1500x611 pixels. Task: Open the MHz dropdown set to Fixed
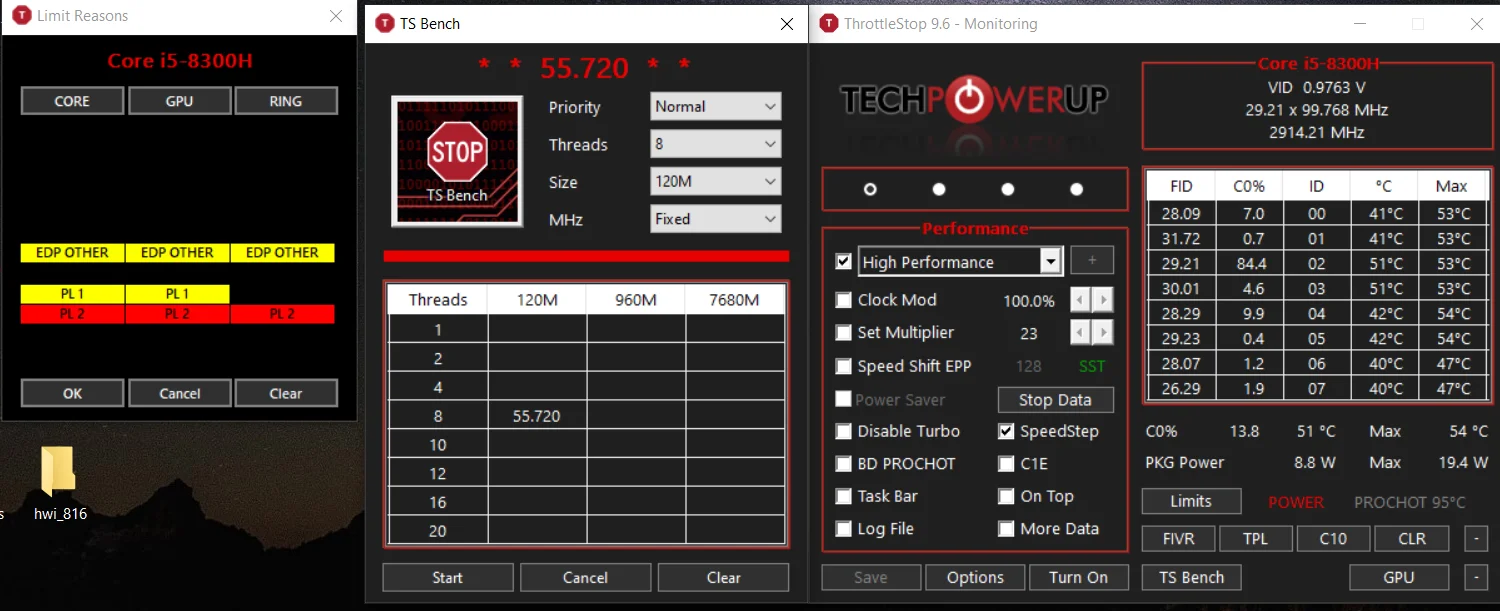(x=715, y=219)
